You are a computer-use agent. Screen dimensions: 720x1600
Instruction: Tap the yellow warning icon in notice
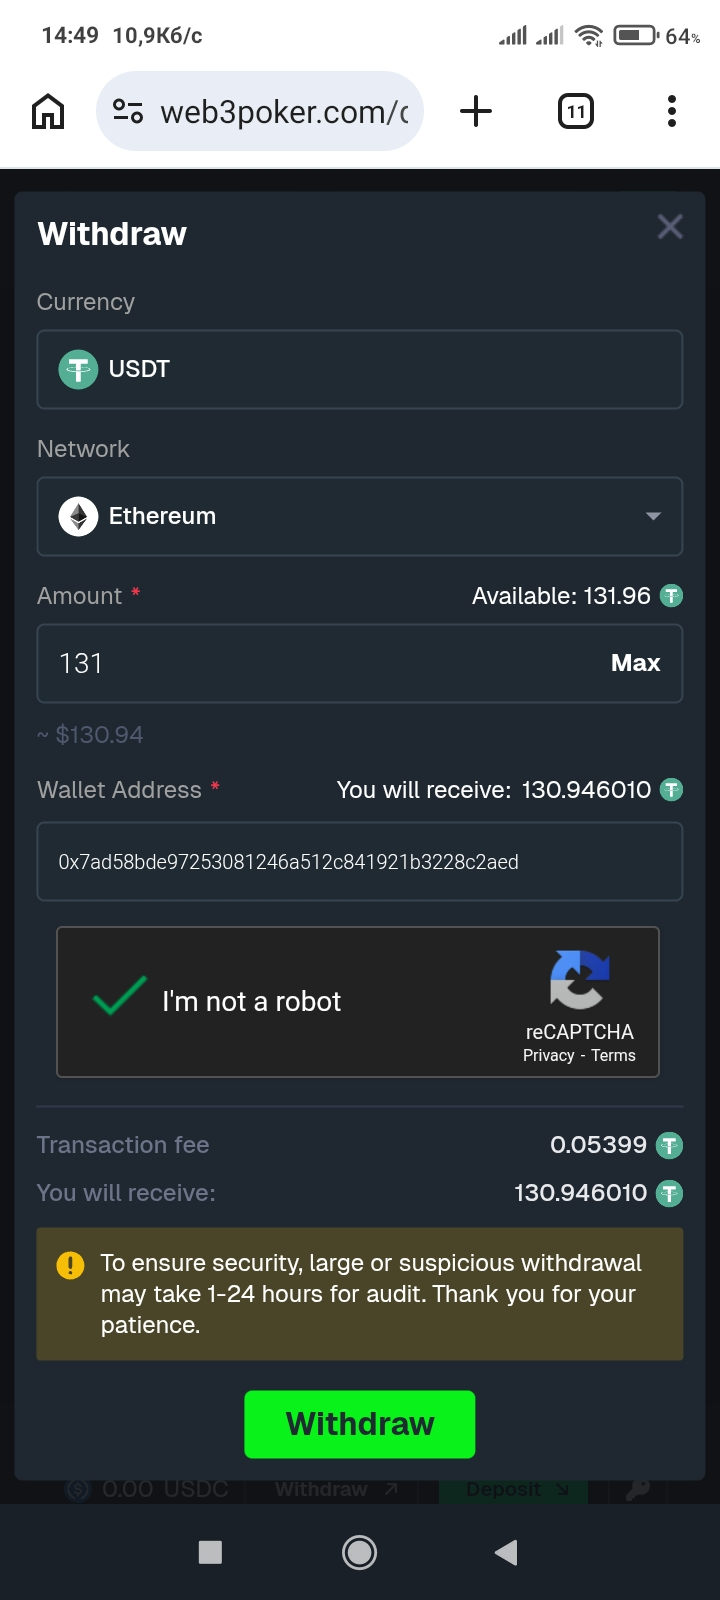[x=70, y=1265]
